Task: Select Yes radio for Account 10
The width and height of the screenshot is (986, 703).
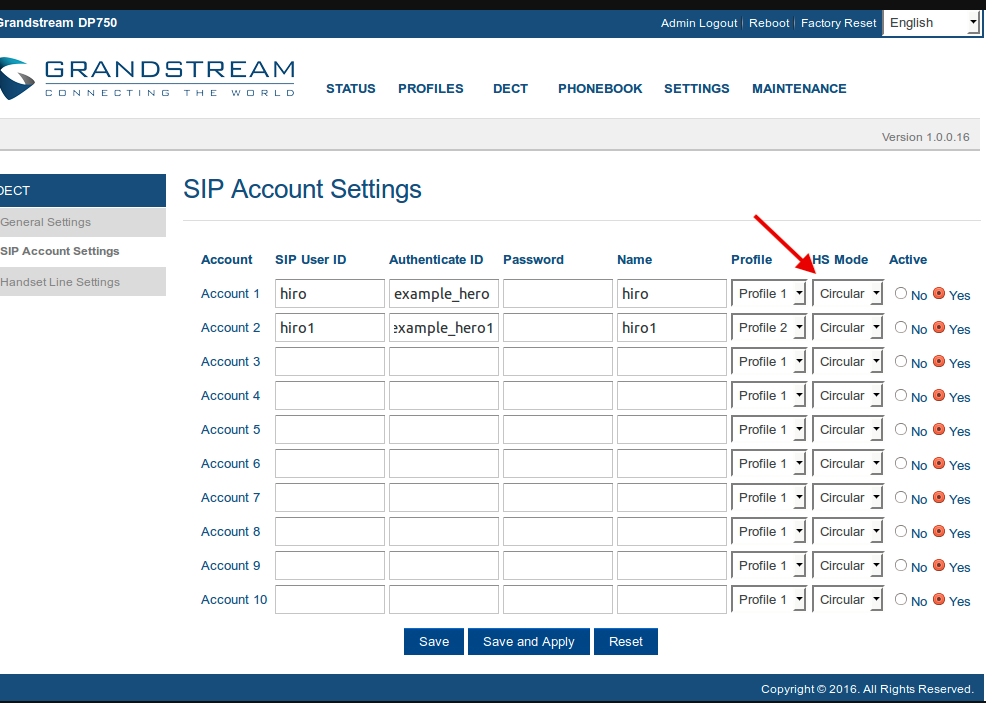Action: 939,599
